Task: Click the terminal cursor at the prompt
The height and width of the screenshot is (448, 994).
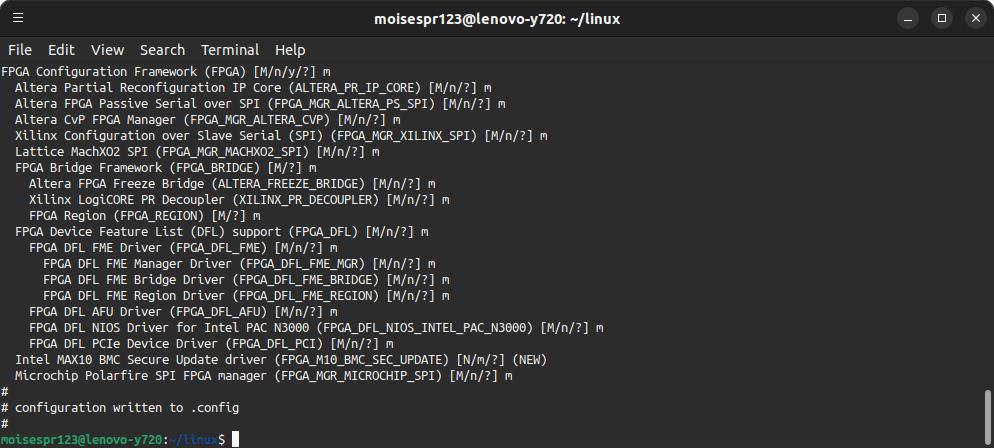Action: tap(235, 439)
